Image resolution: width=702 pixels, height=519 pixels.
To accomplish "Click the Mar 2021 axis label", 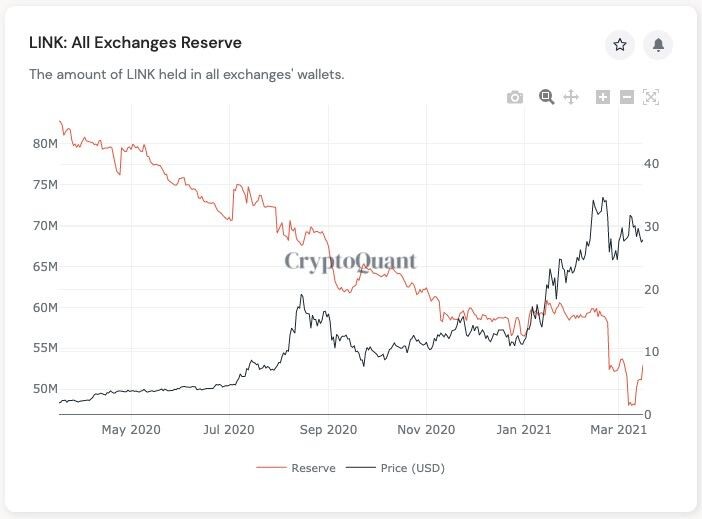I will point(618,430).
